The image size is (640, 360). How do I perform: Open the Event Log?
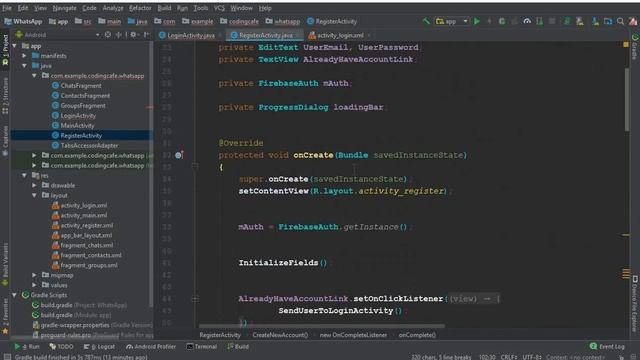click(x=607, y=347)
